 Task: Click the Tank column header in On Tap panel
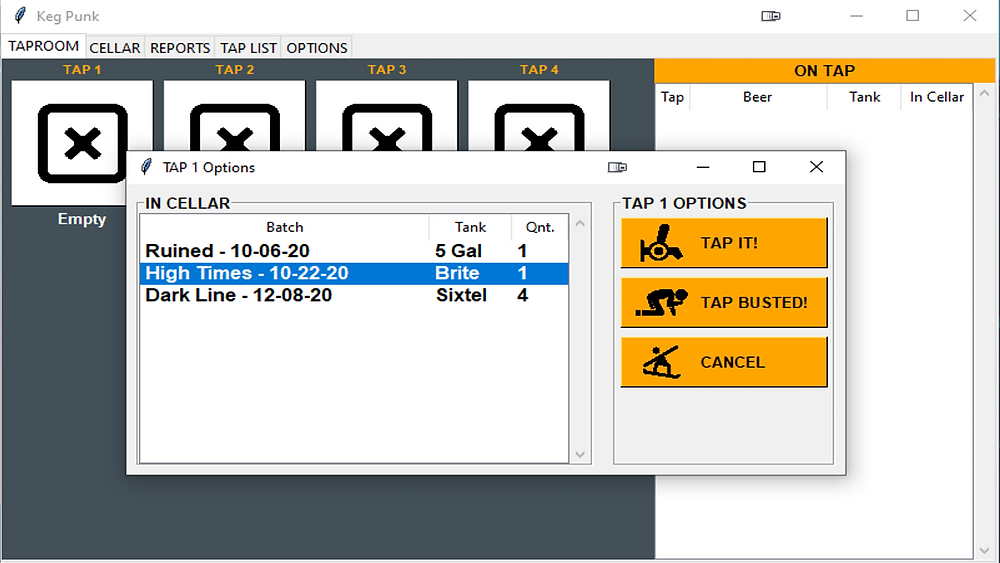point(864,97)
